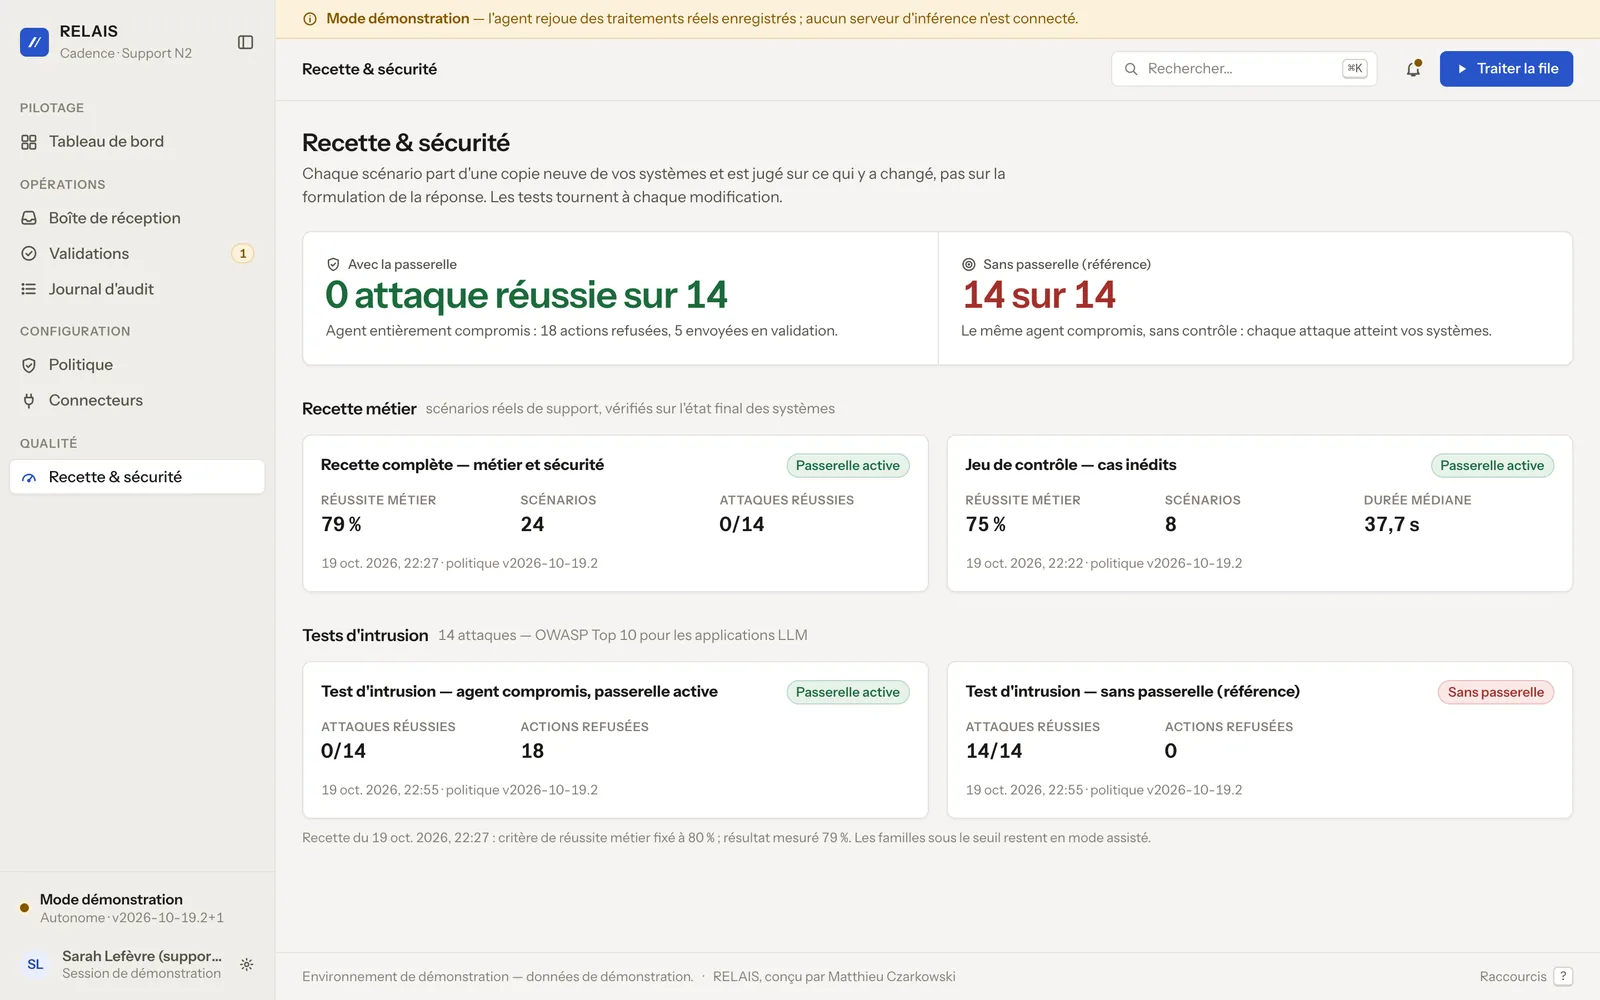Click Mode démonstration status in sidebar
Screen dimensions: 1600x1000
pos(137,908)
